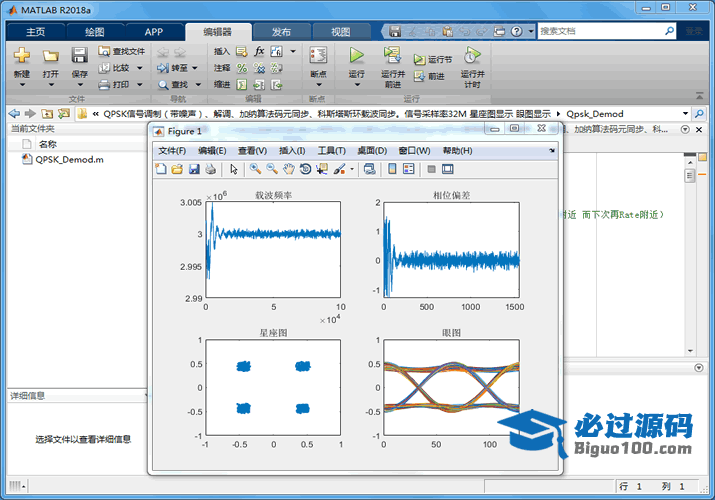
Task: Open Figure 1 工具(T) menu
Action: (x=332, y=150)
